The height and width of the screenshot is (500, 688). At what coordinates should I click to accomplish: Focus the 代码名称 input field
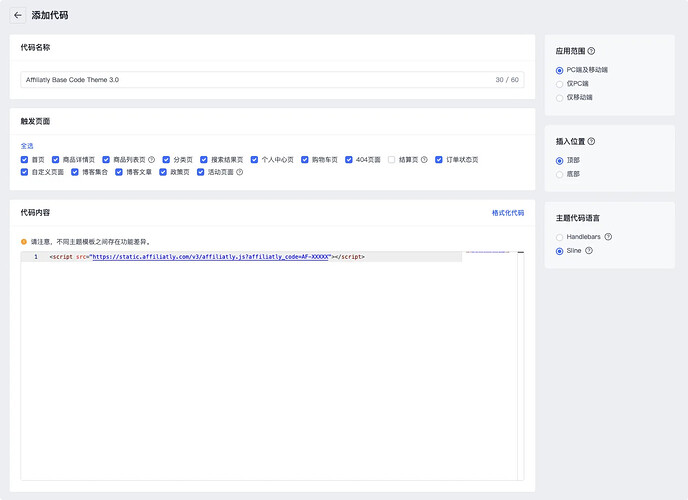[x=272, y=80]
